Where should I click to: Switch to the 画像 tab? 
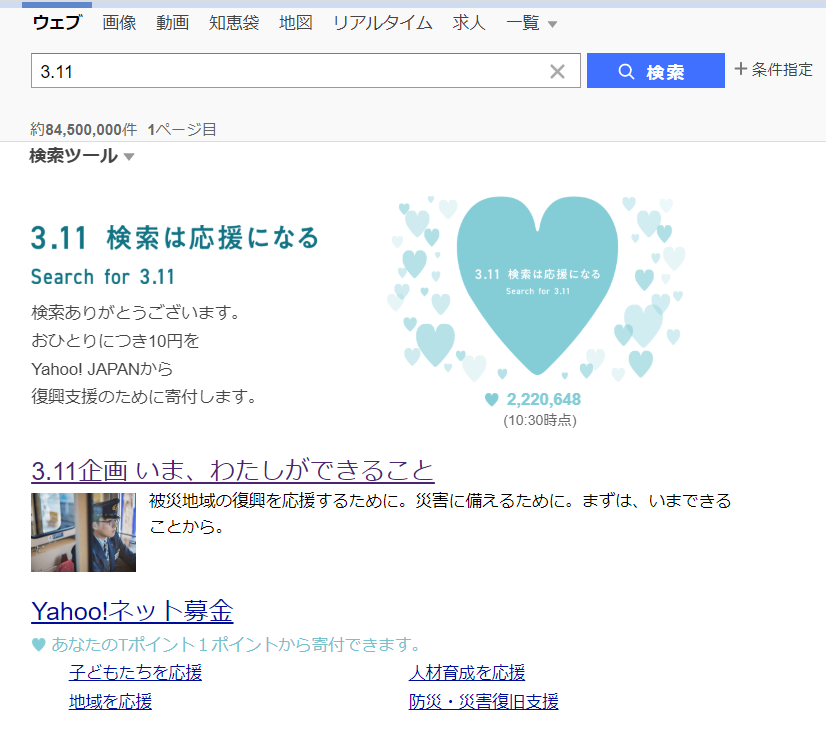119,23
